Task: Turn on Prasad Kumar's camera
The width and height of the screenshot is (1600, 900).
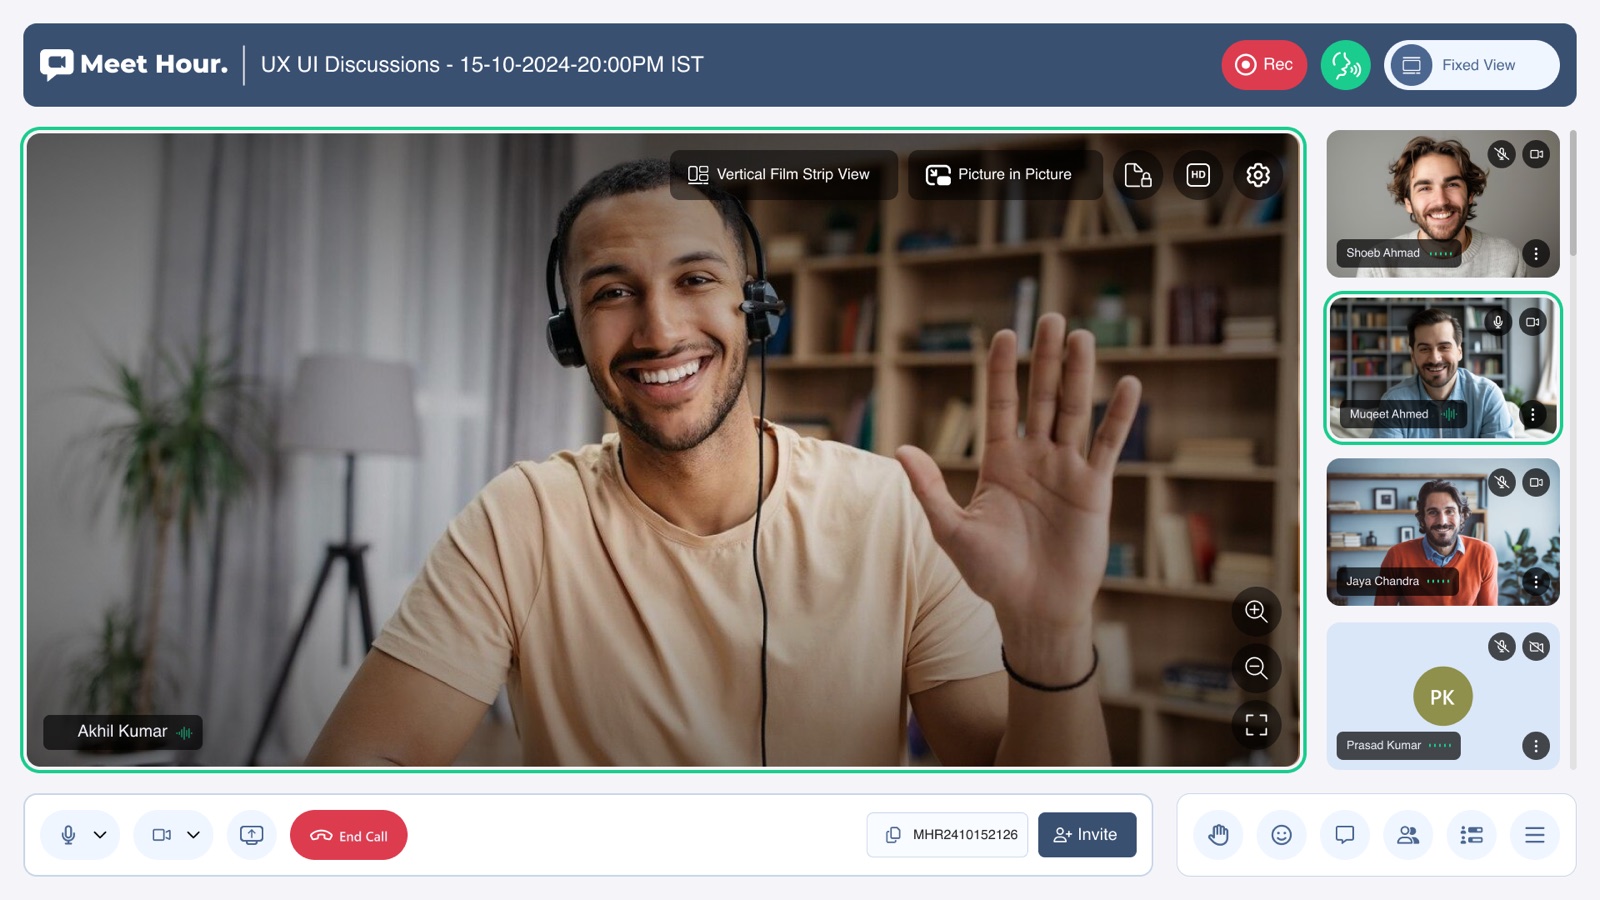Action: (x=1536, y=647)
